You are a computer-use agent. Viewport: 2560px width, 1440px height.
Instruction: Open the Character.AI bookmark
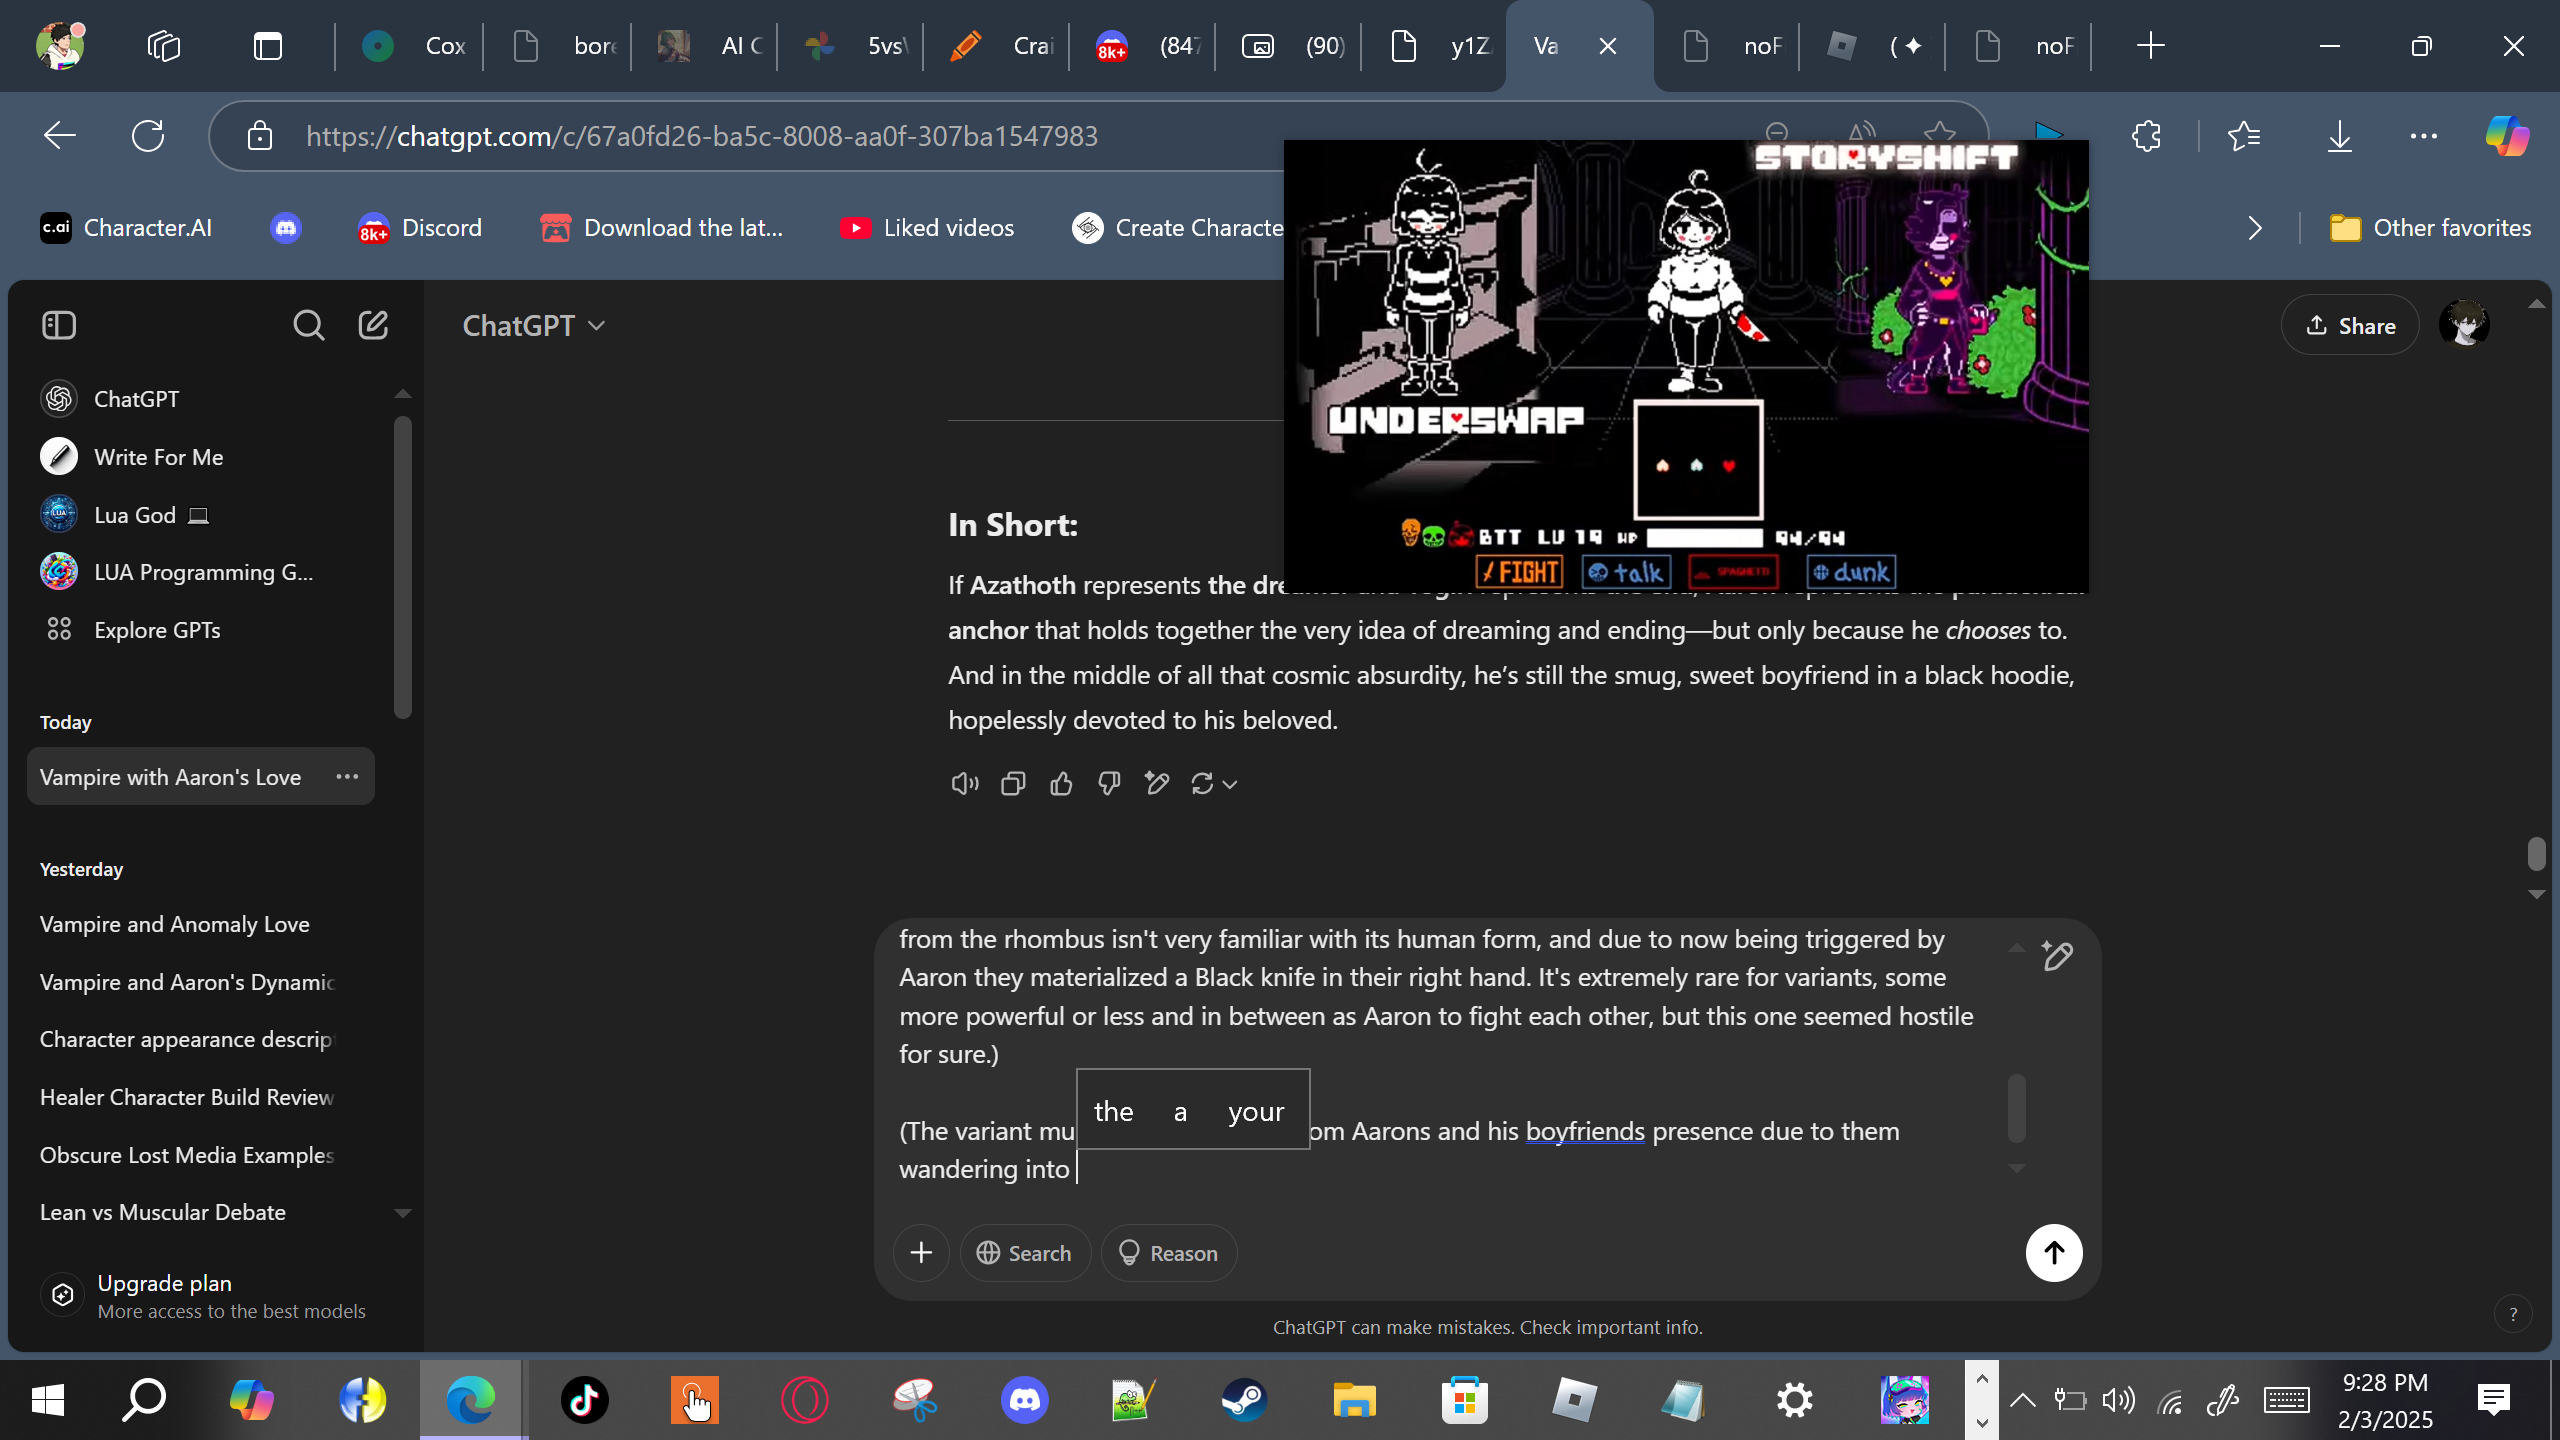[x=126, y=228]
